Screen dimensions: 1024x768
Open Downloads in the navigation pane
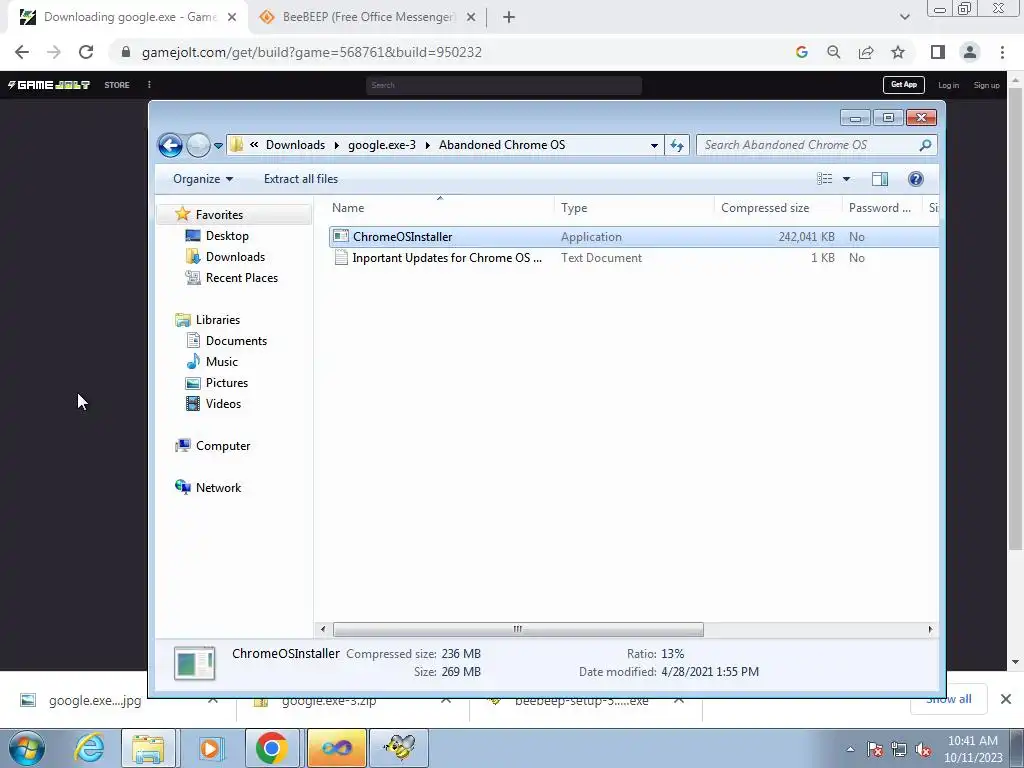235,257
